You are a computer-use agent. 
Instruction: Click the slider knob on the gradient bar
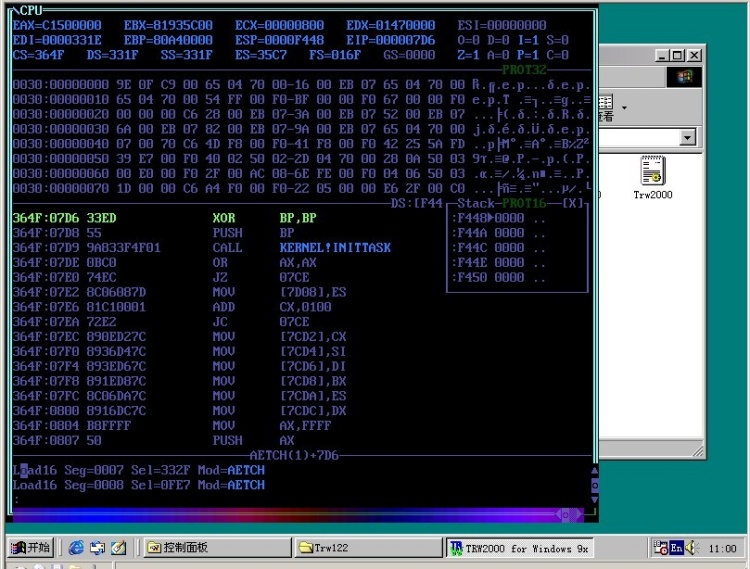565,514
